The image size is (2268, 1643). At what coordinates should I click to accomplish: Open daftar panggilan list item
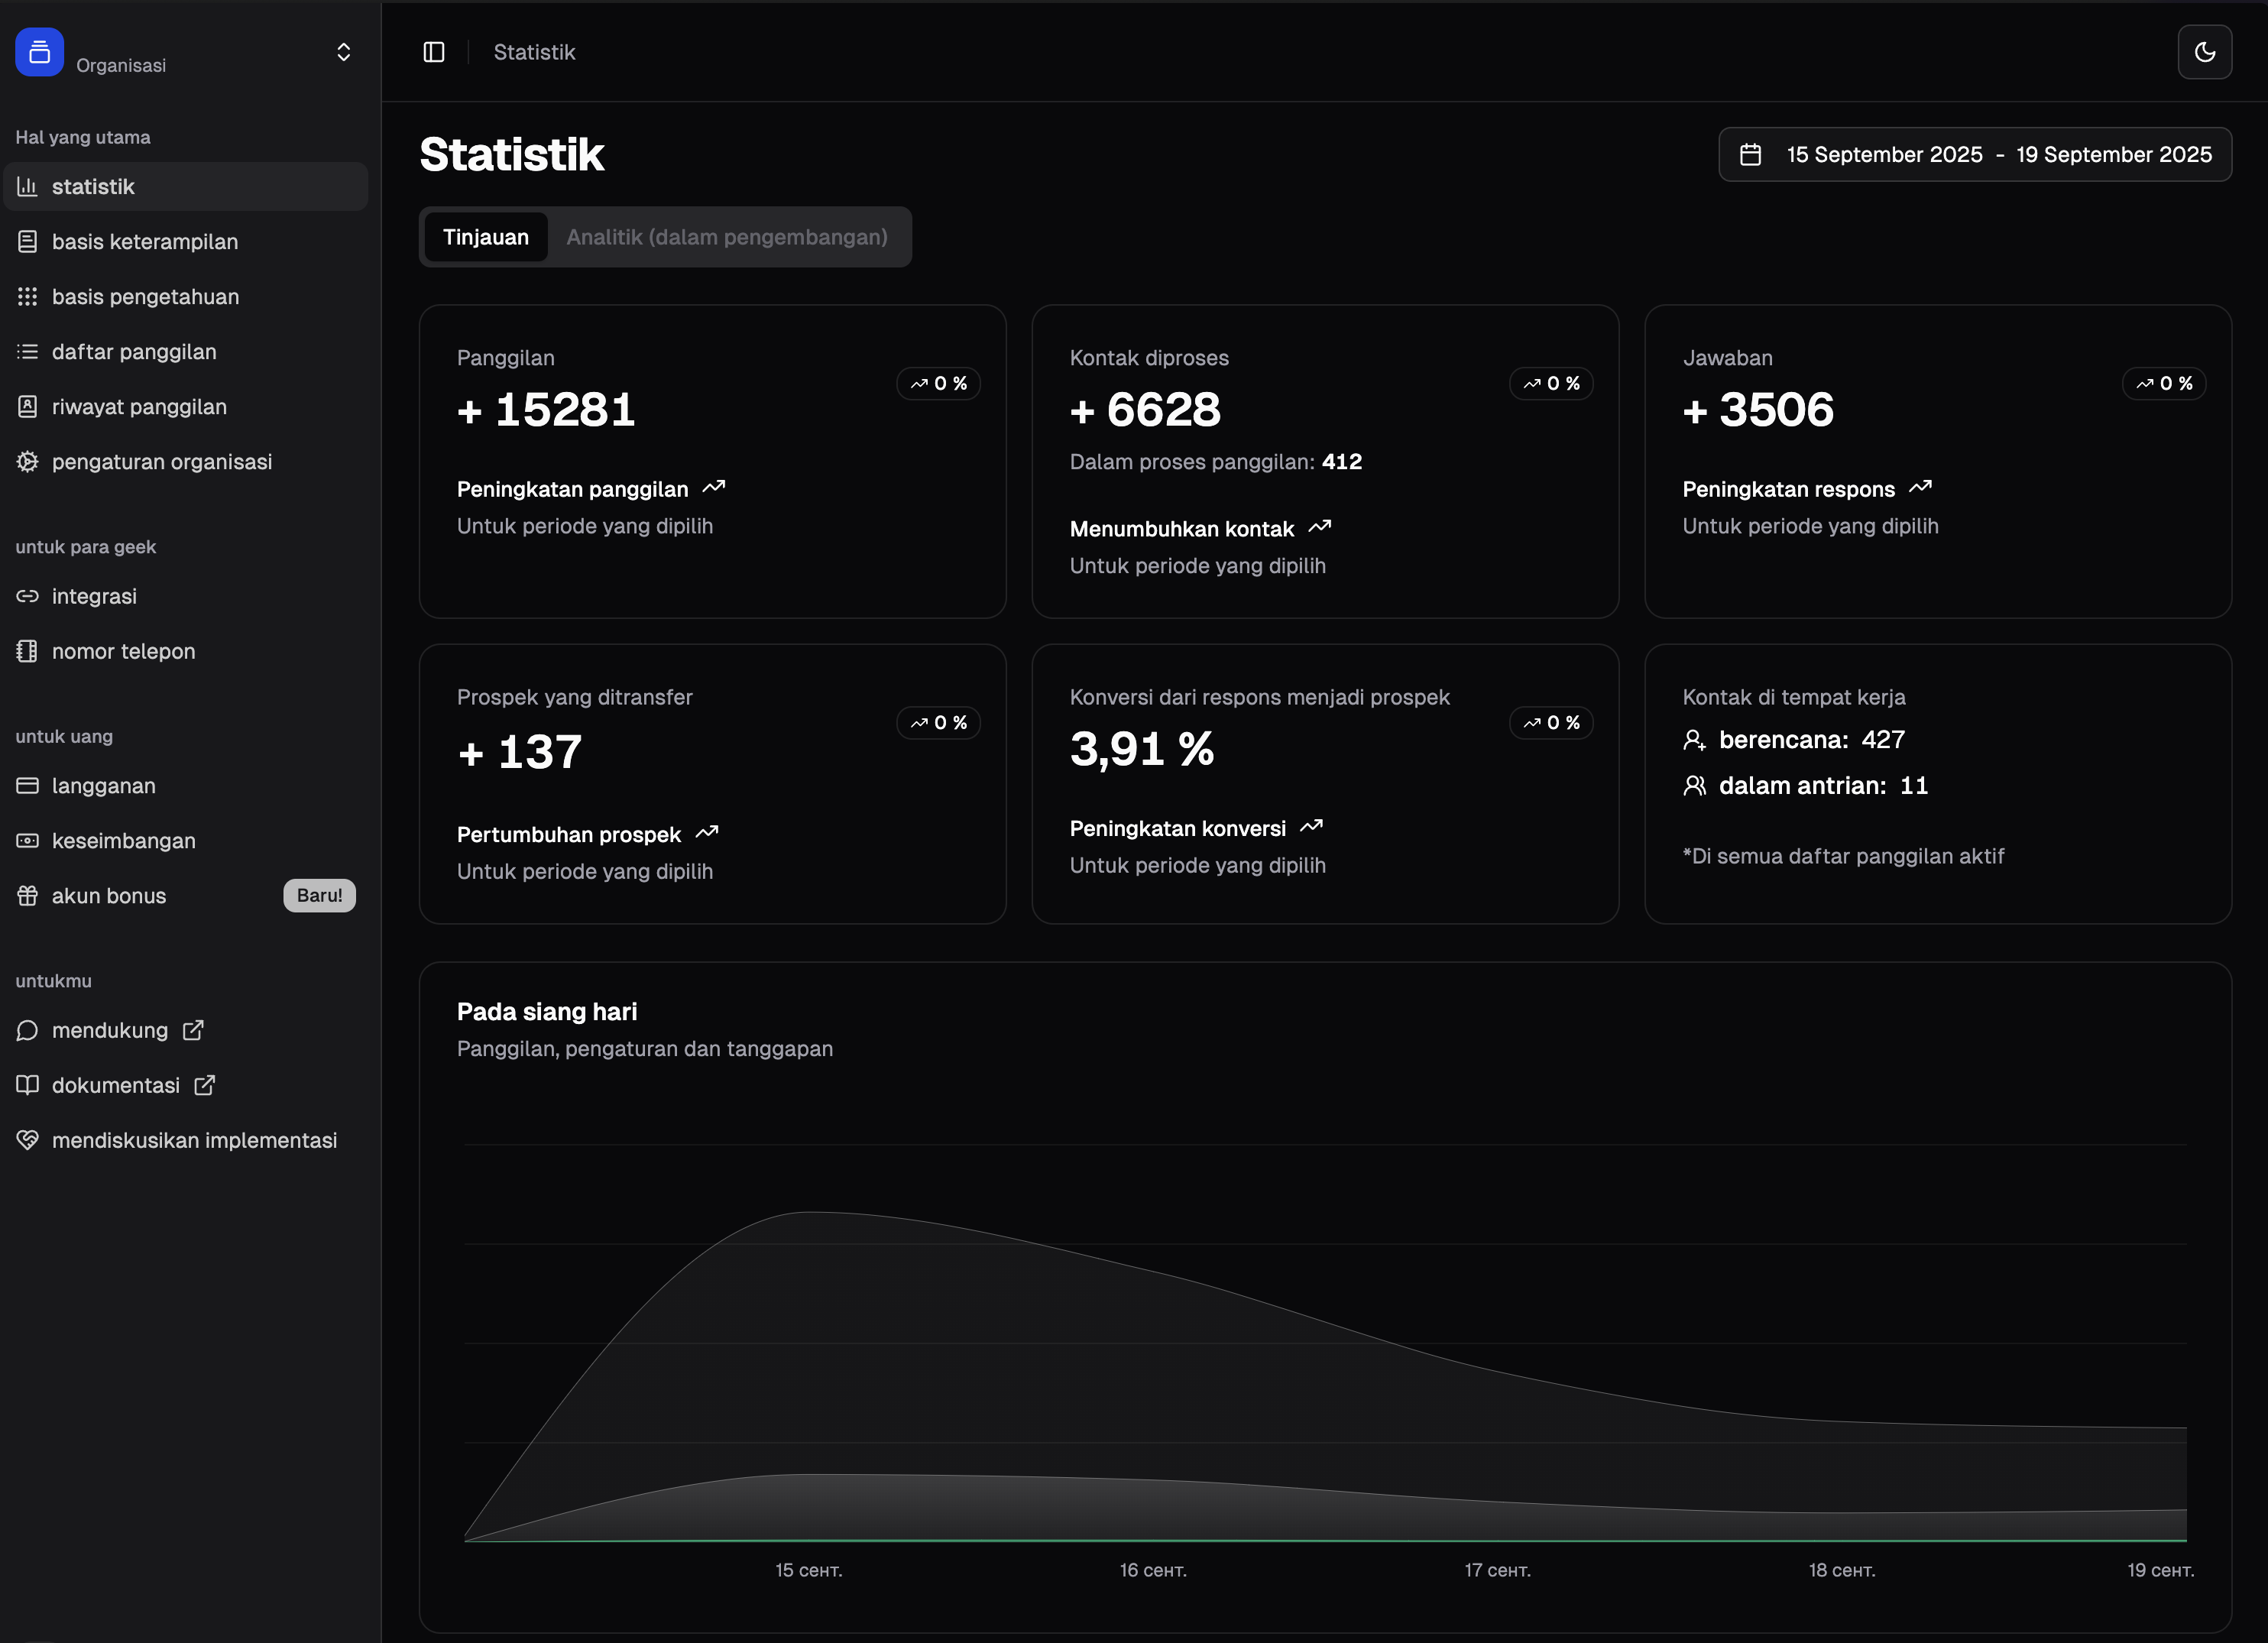click(134, 352)
